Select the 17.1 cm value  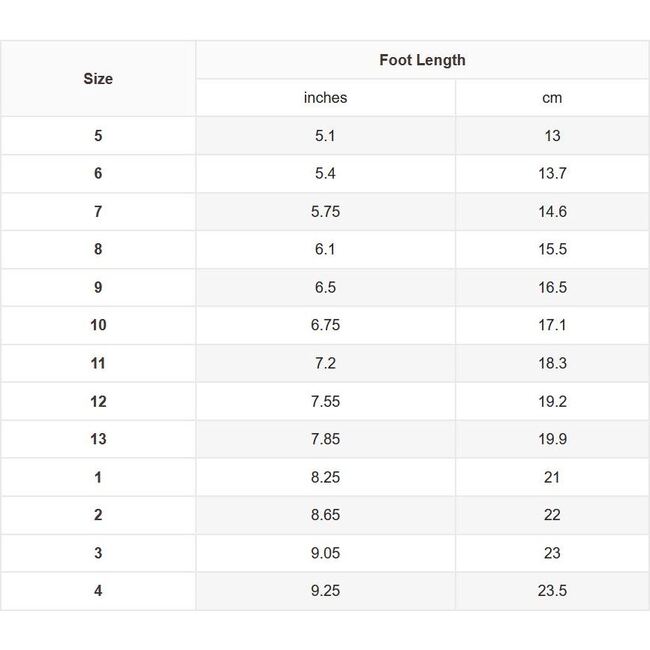(x=552, y=326)
